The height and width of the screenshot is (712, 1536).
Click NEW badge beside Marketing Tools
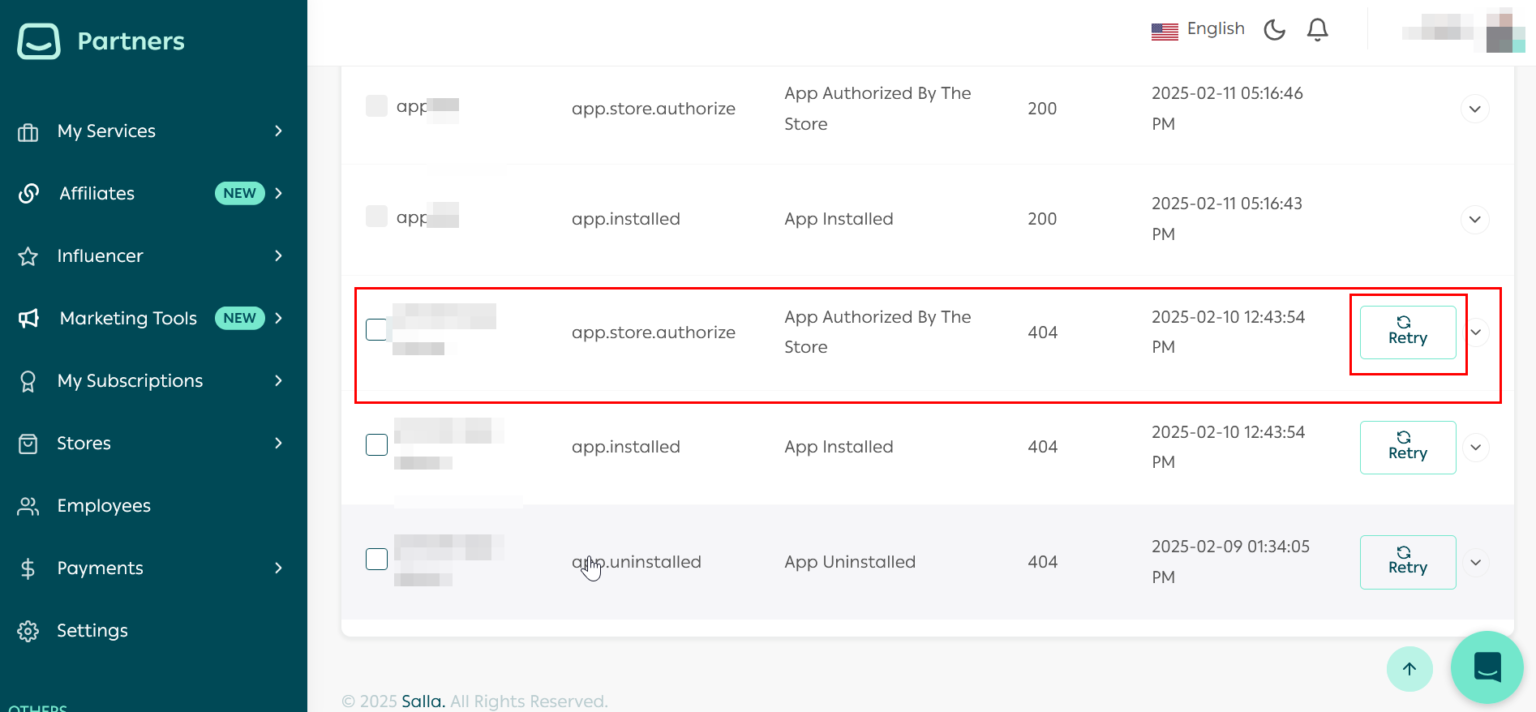click(240, 318)
